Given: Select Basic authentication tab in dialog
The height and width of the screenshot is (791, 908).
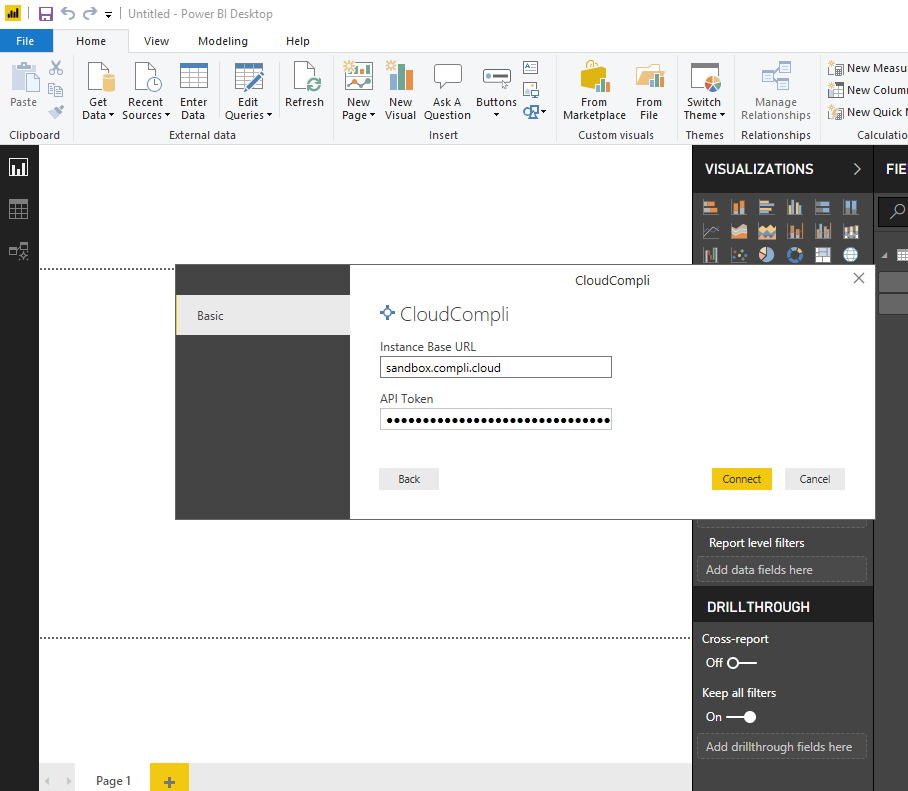Looking at the screenshot, I should [x=263, y=316].
